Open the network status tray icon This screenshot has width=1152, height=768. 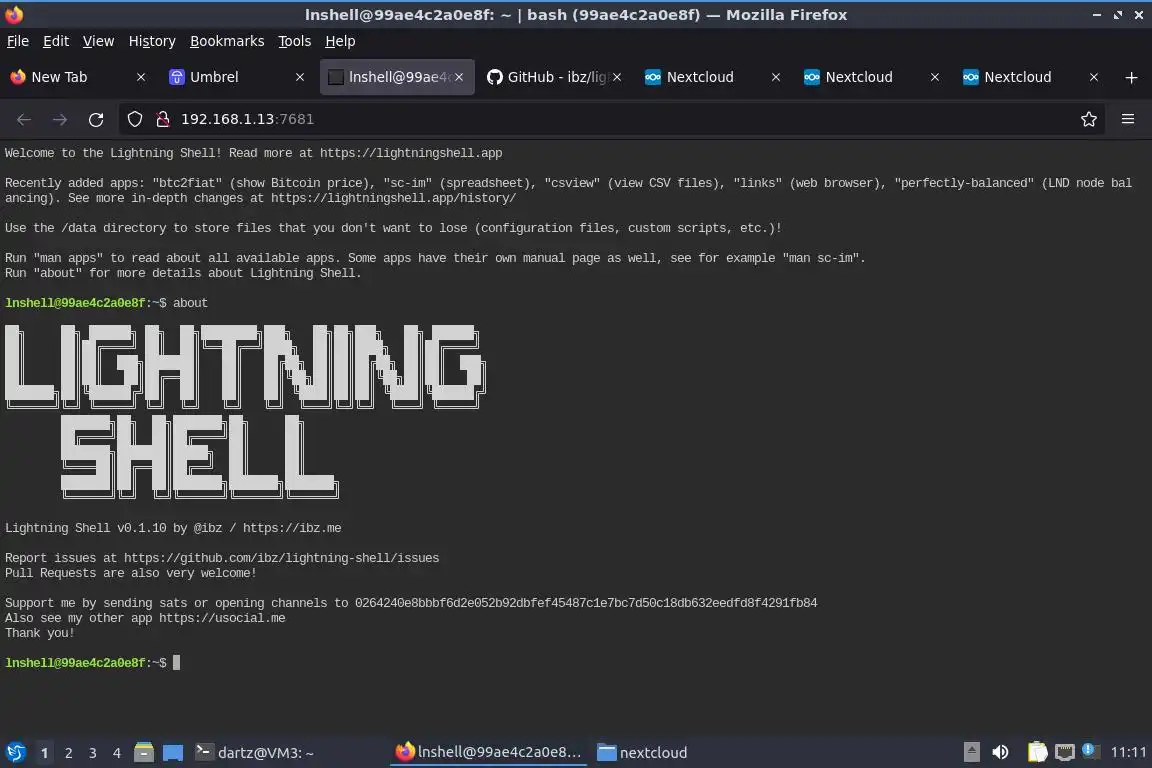click(1065, 753)
